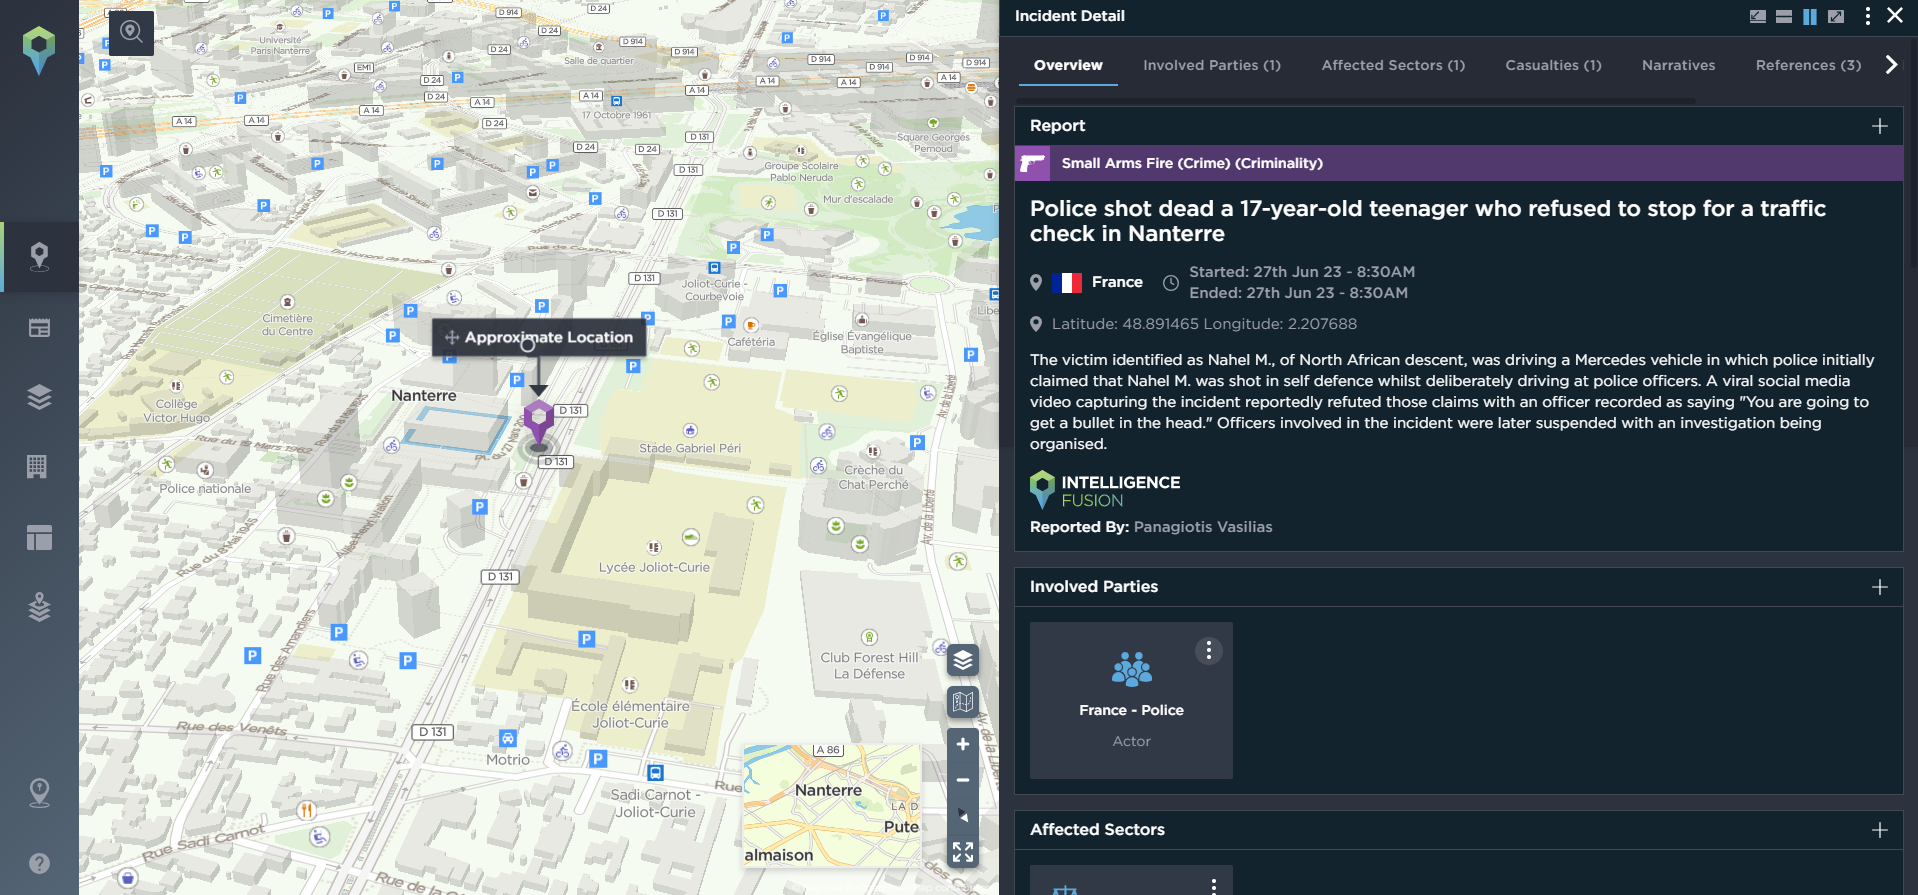
Task: Select the map pin sidebar icon
Action: (39, 257)
